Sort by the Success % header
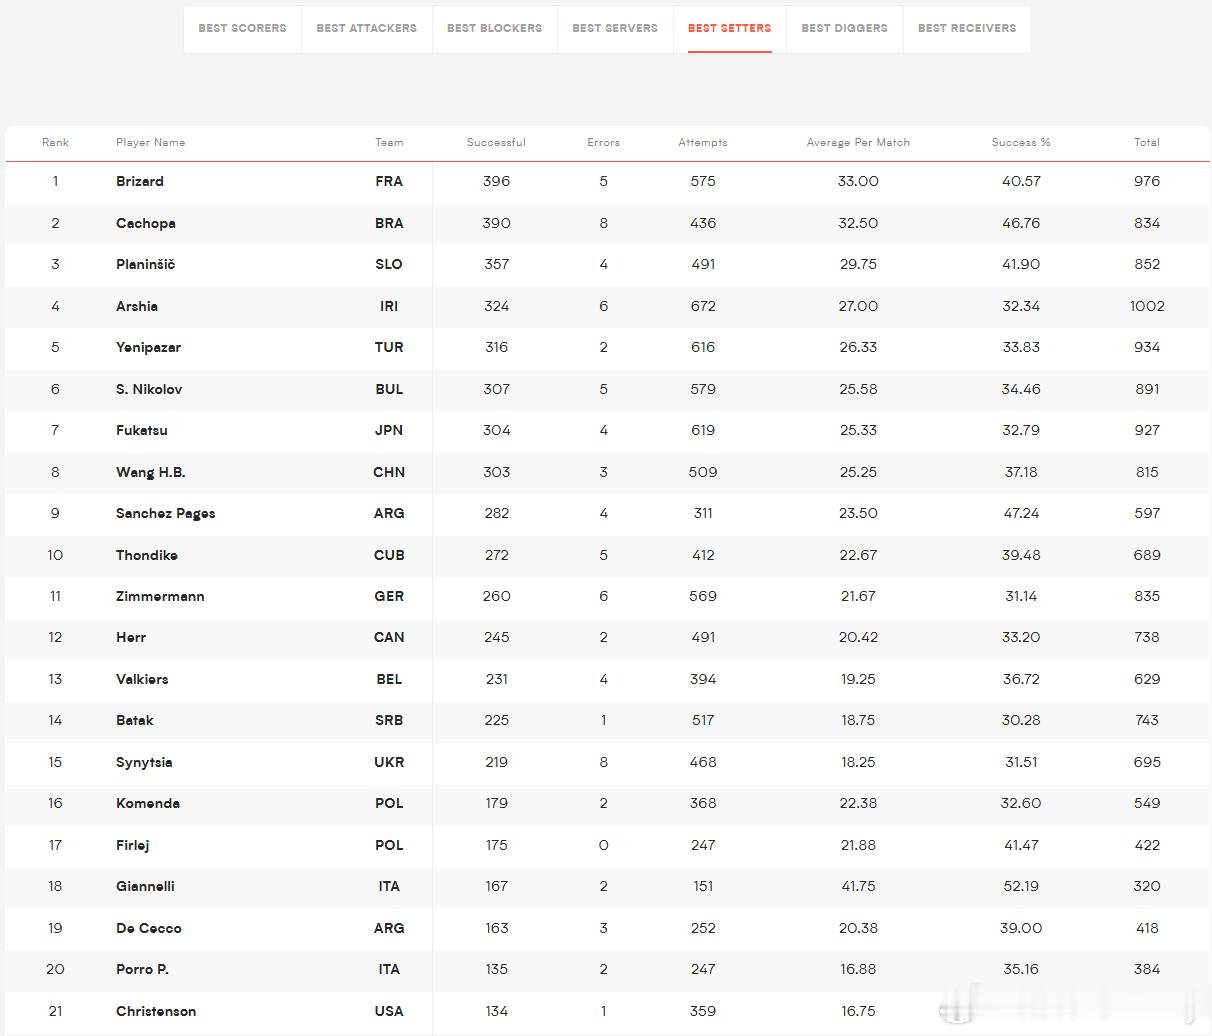The width and height of the screenshot is (1212, 1036). point(1021,142)
